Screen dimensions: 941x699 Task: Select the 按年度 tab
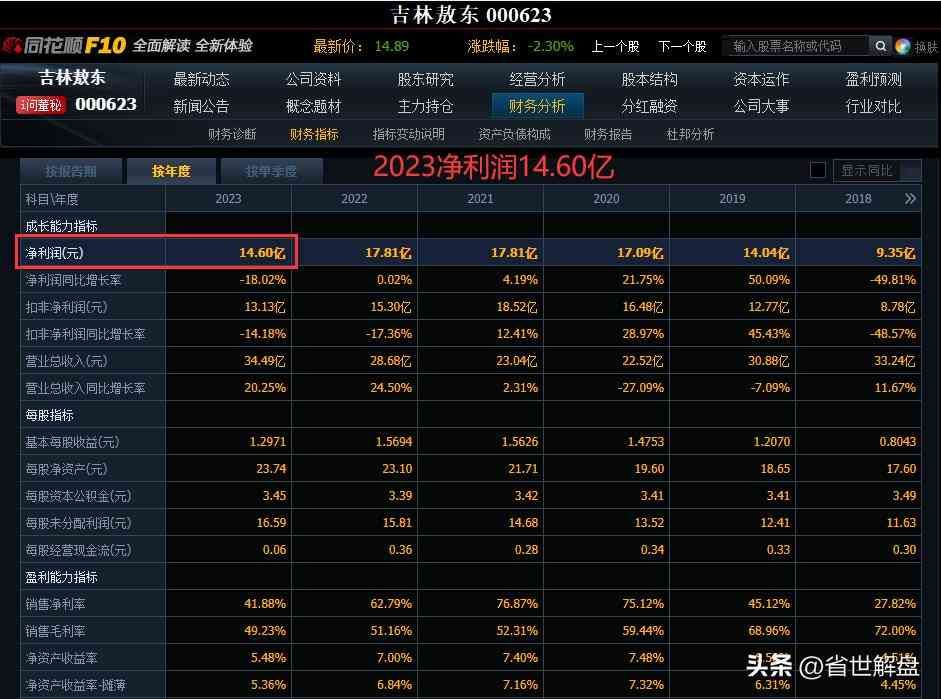click(x=171, y=171)
